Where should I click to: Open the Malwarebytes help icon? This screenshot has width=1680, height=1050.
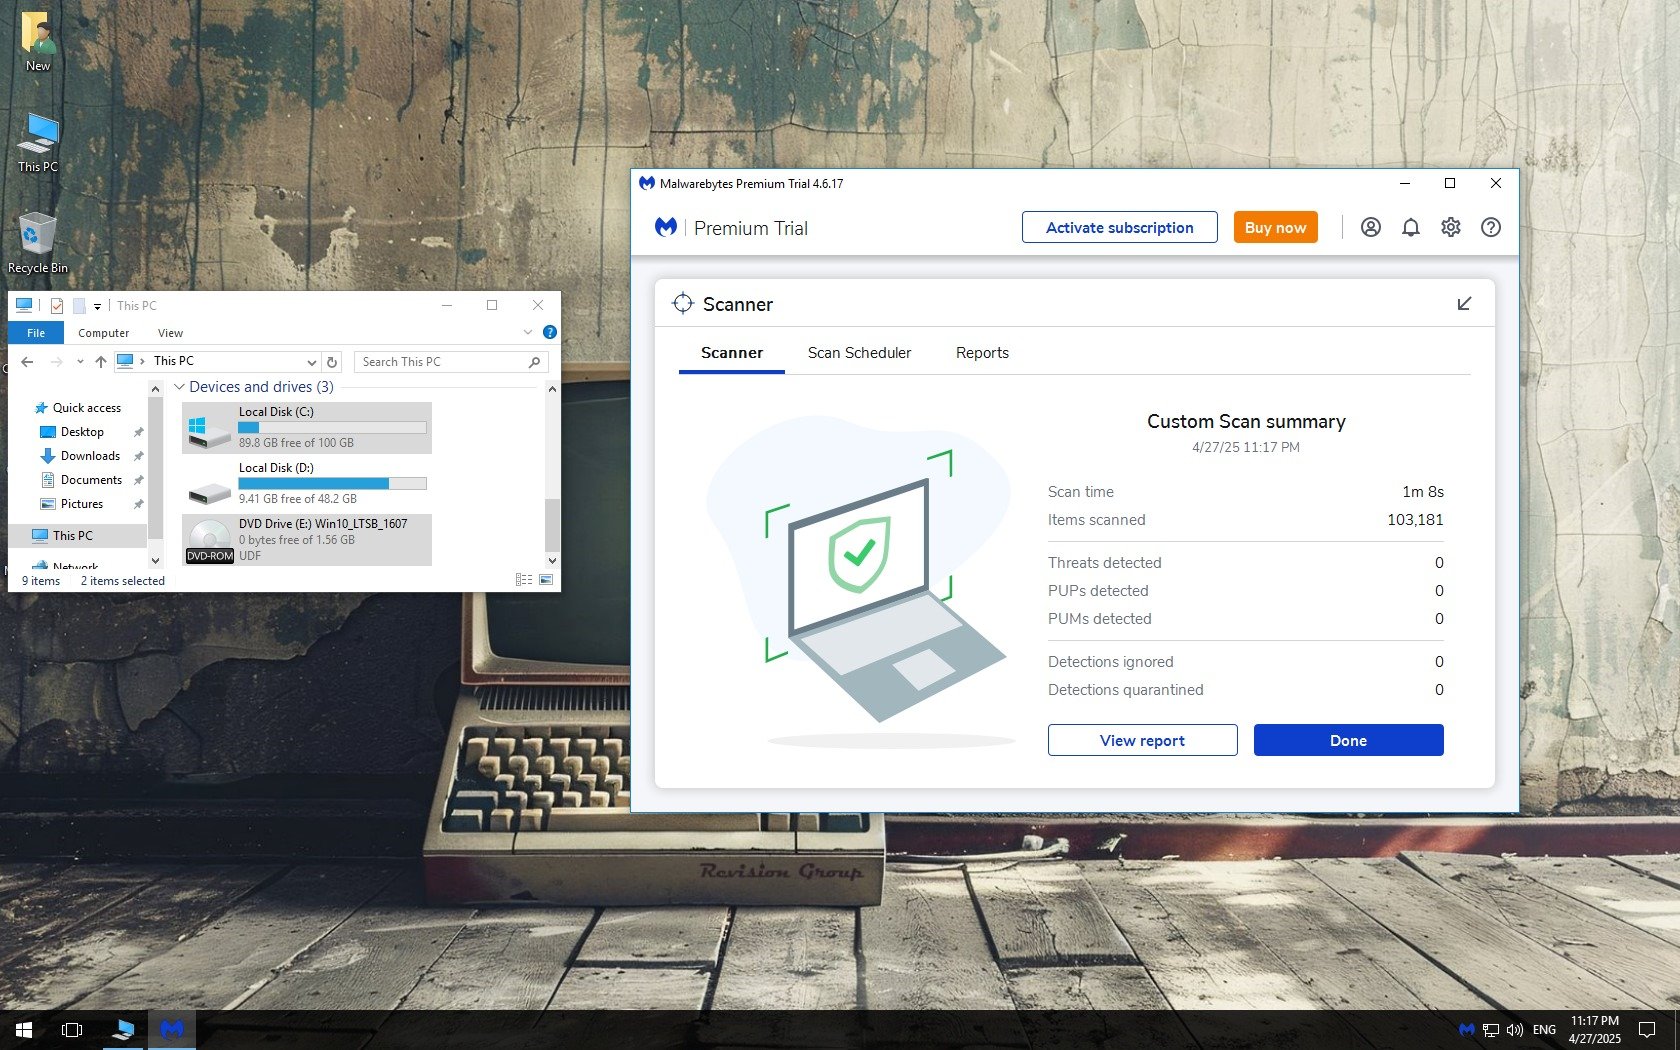(1491, 227)
